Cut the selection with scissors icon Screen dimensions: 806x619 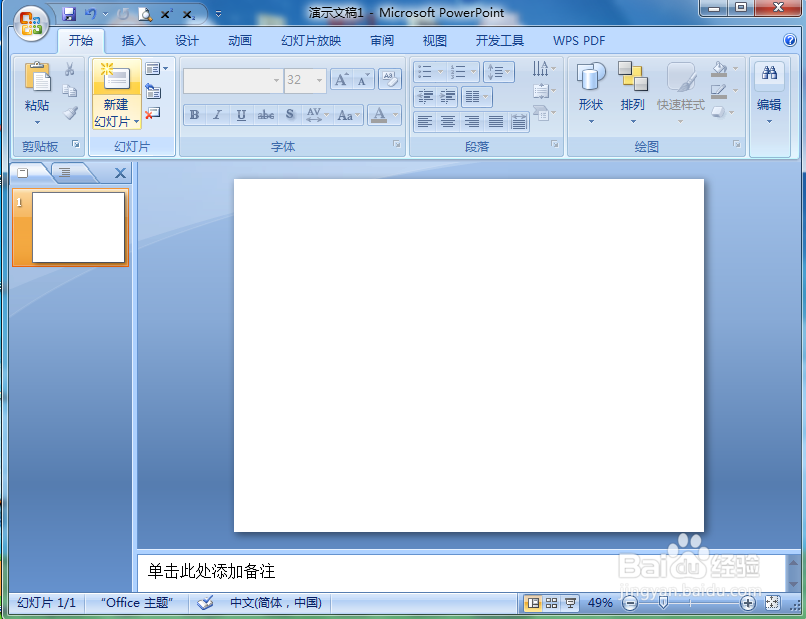pyautogui.click(x=69, y=69)
